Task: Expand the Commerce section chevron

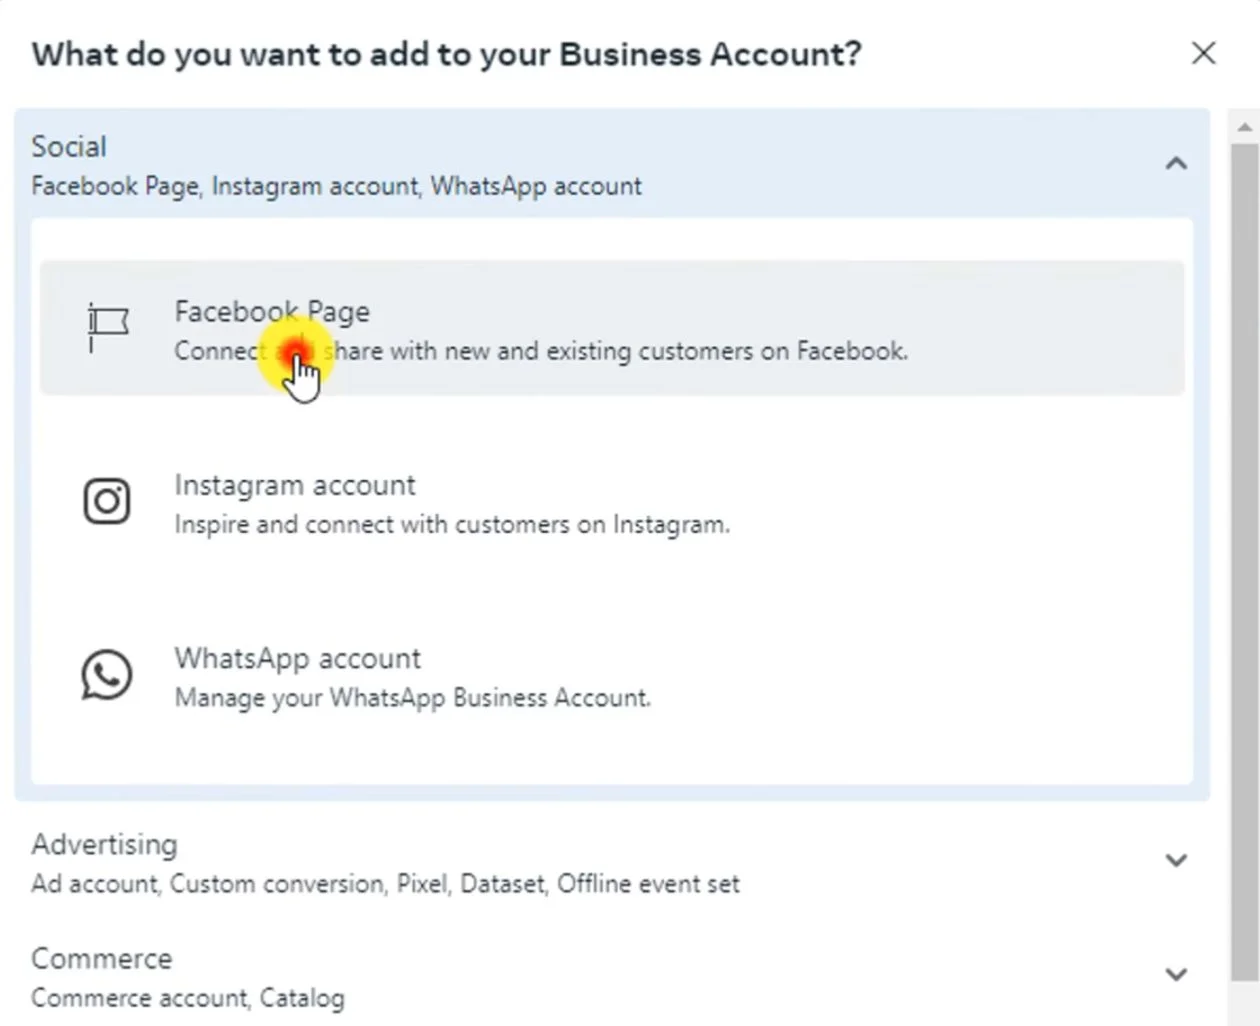Action: pyautogui.click(x=1176, y=974)
